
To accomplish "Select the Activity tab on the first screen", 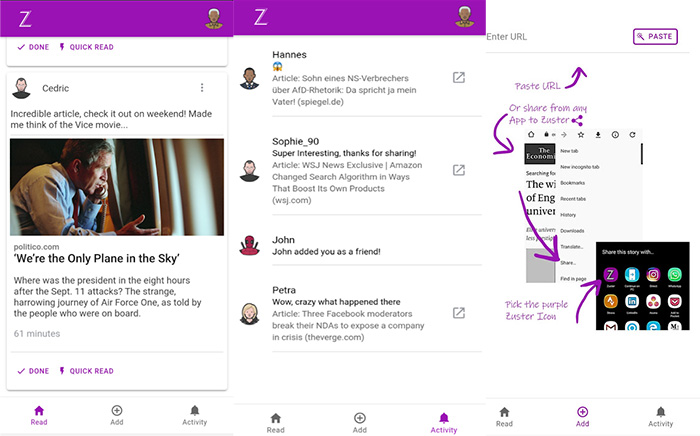I will (195, 415).
